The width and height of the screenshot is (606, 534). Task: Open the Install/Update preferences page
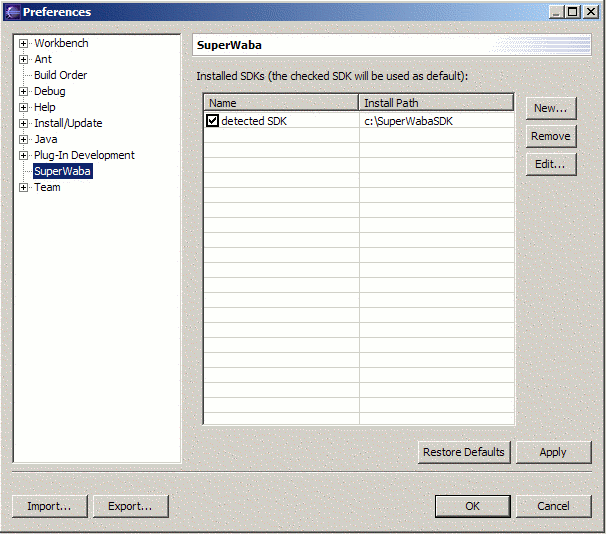pos(68,123)
